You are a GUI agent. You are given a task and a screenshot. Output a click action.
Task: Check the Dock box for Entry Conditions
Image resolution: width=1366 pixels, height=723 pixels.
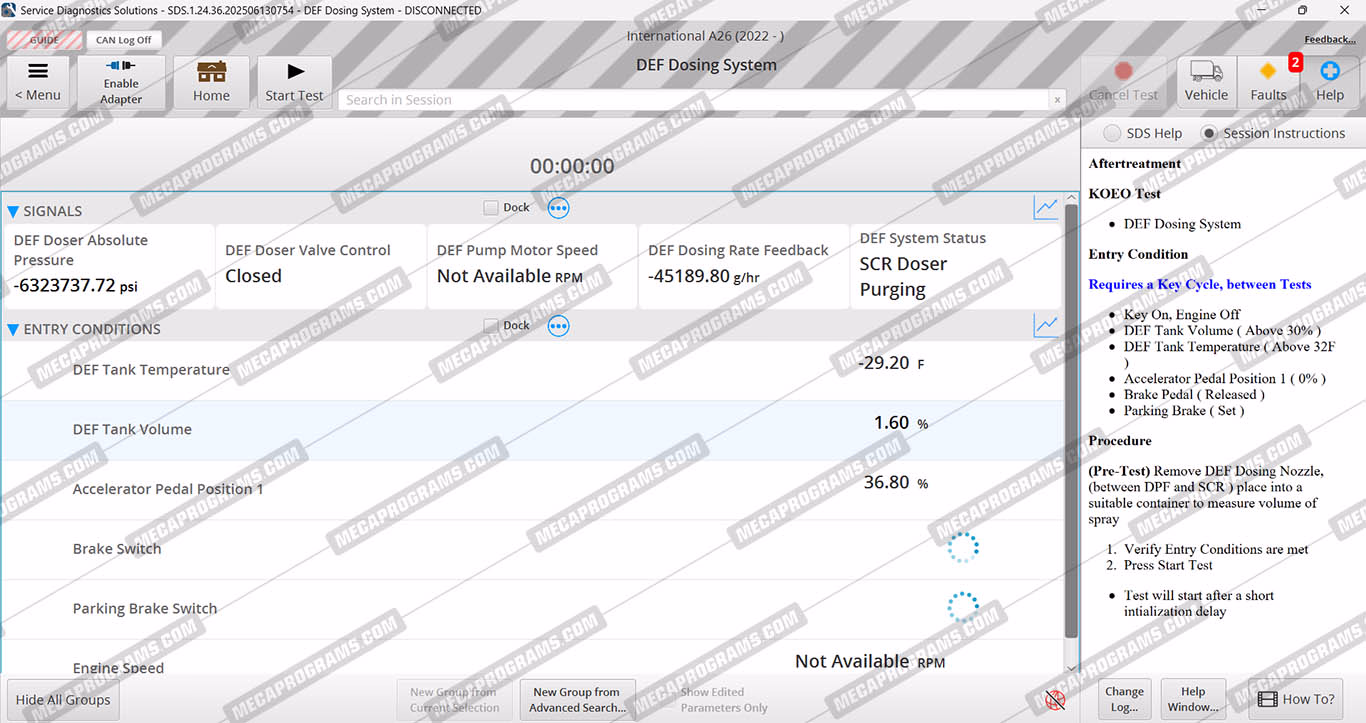click(490, 326)
